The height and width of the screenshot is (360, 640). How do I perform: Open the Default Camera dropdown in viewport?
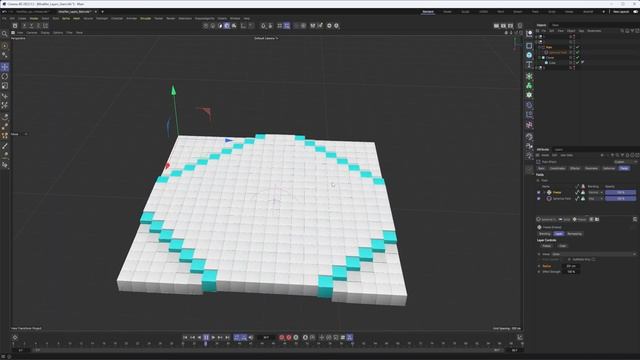coord(266,38)
